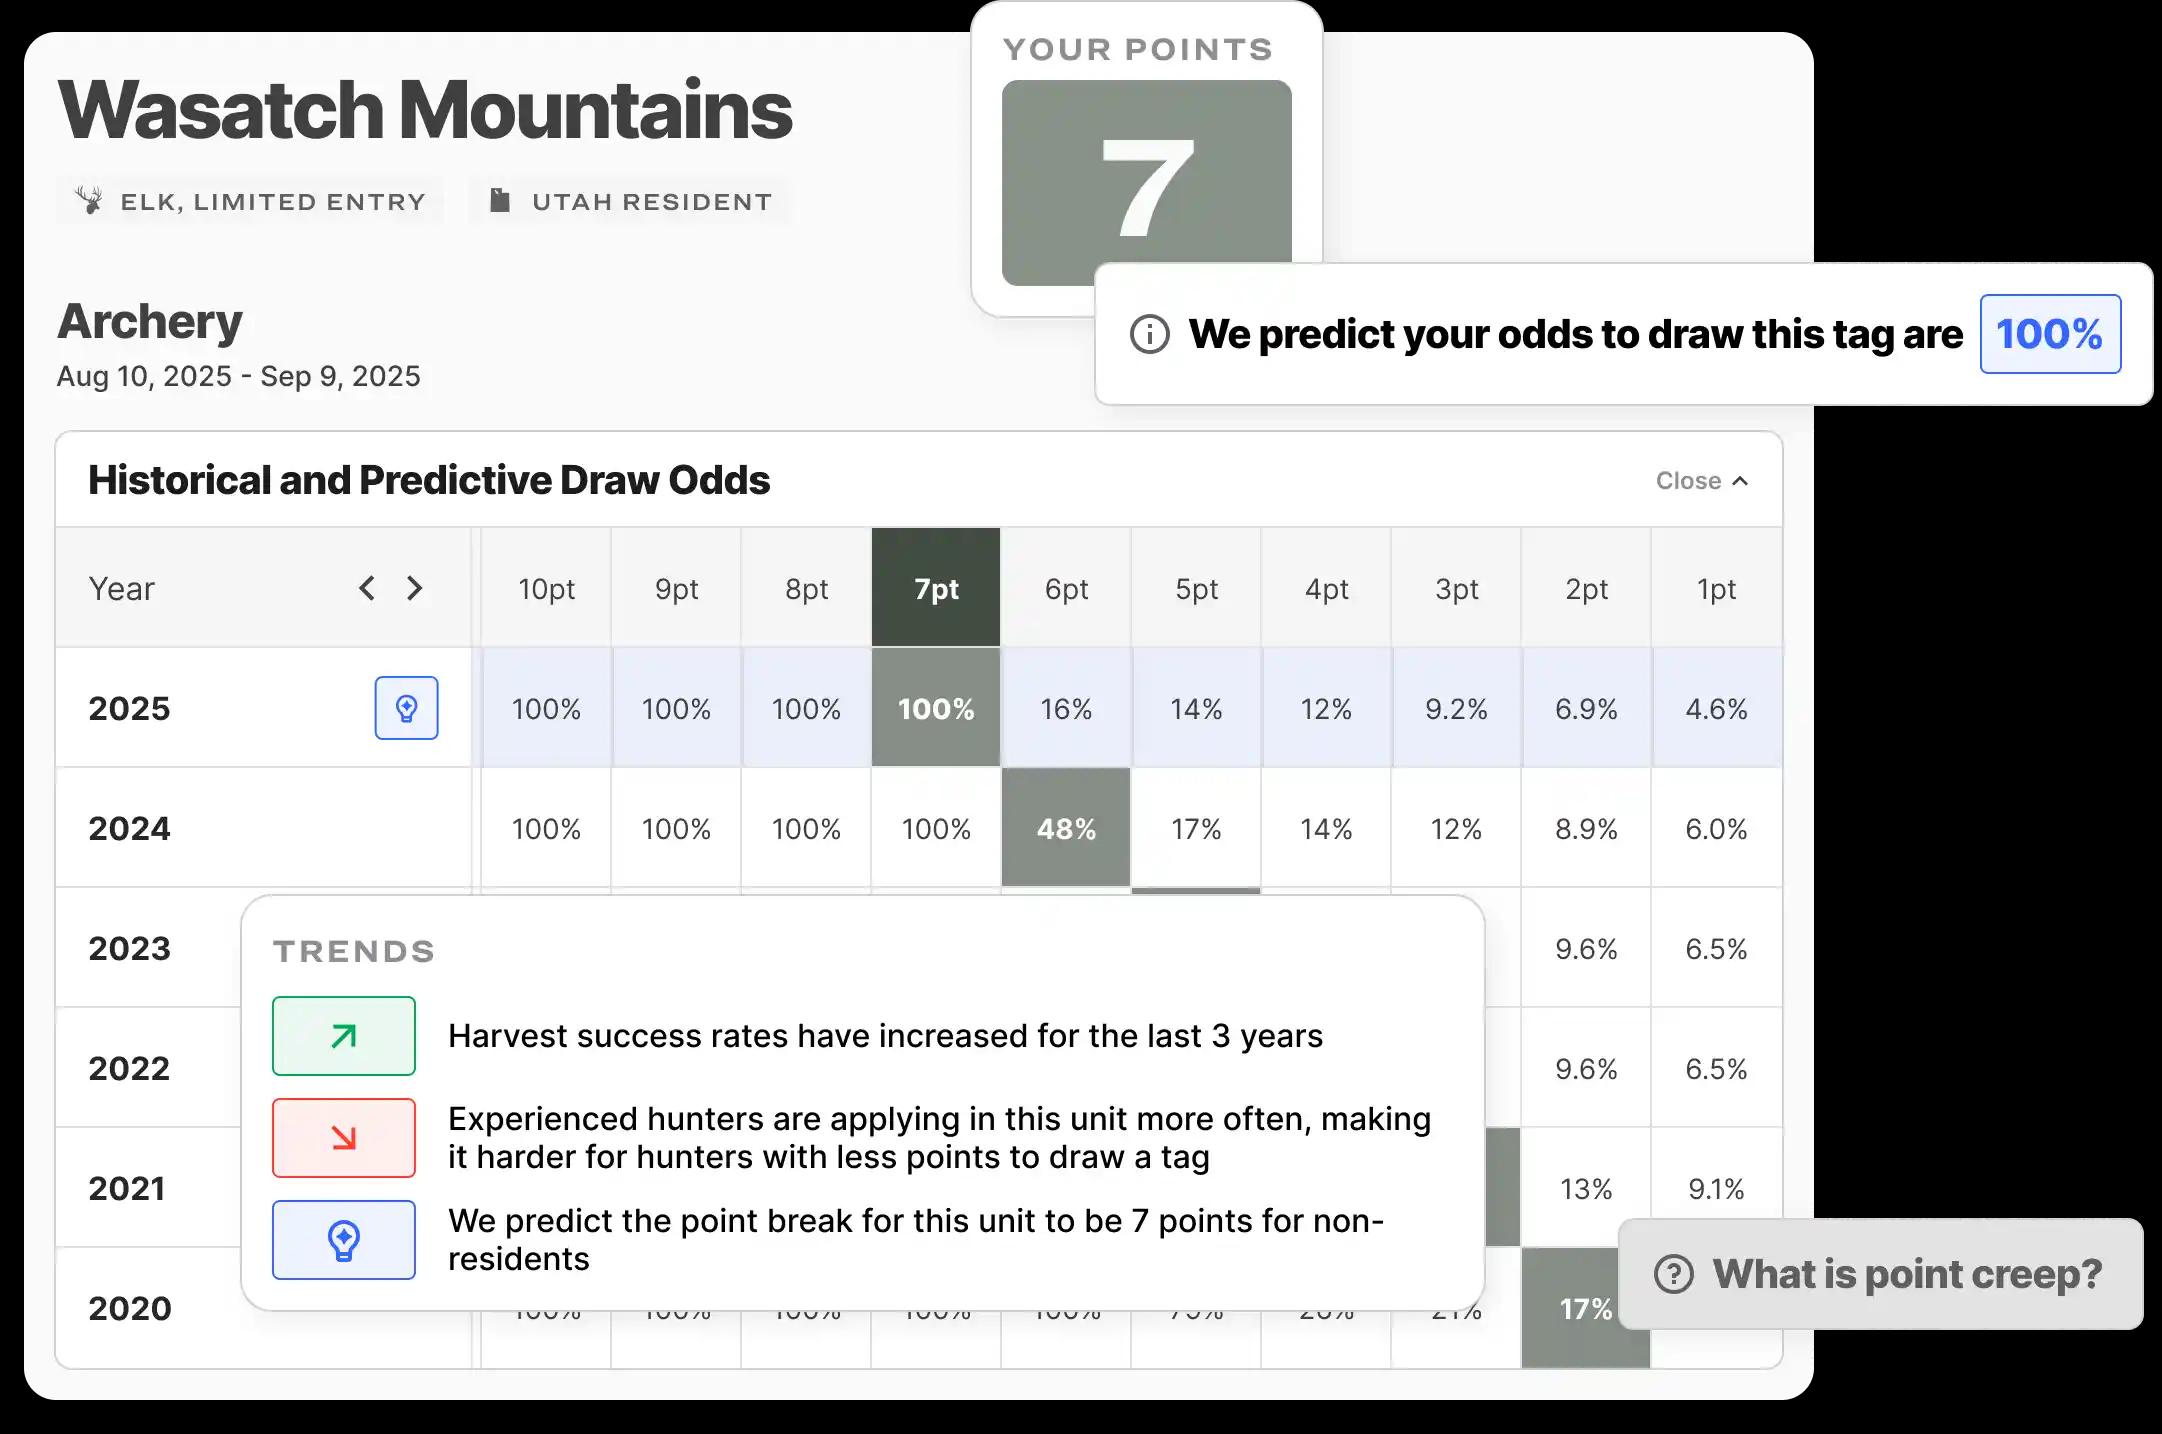Open the Trends panel header
The height and width of the screenshot is (1434, 2162).
click(x=354, y=950)
